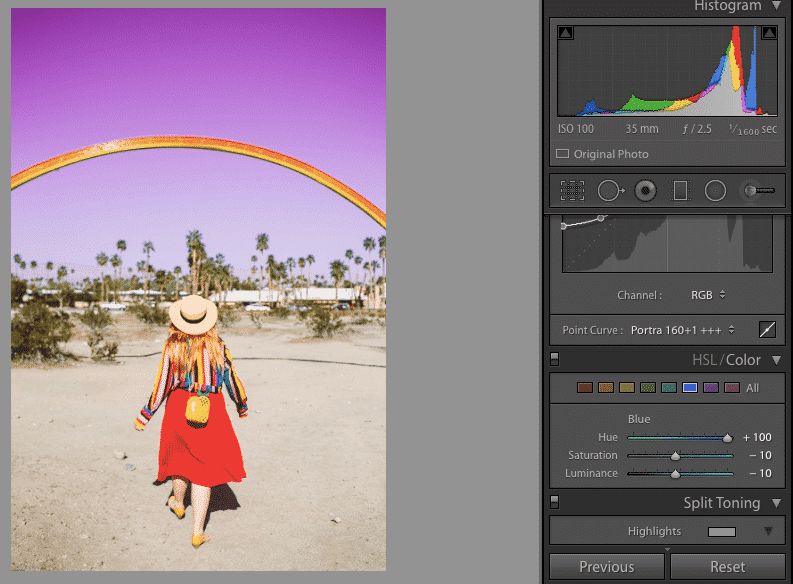Open the Channel RGB dropdown
This screenshot has height=584, width=793.
tap(707, 295)
